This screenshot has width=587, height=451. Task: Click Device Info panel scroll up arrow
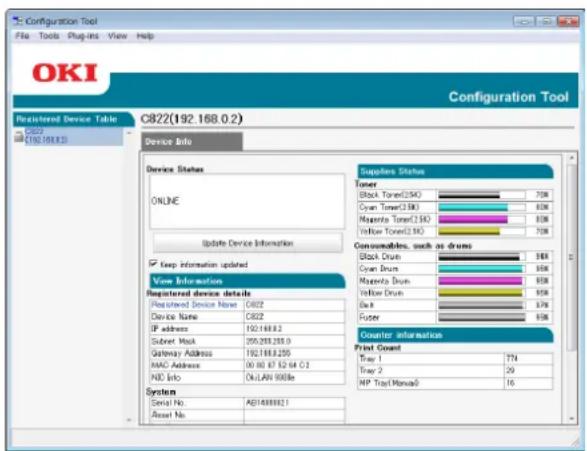click(571, 158)
